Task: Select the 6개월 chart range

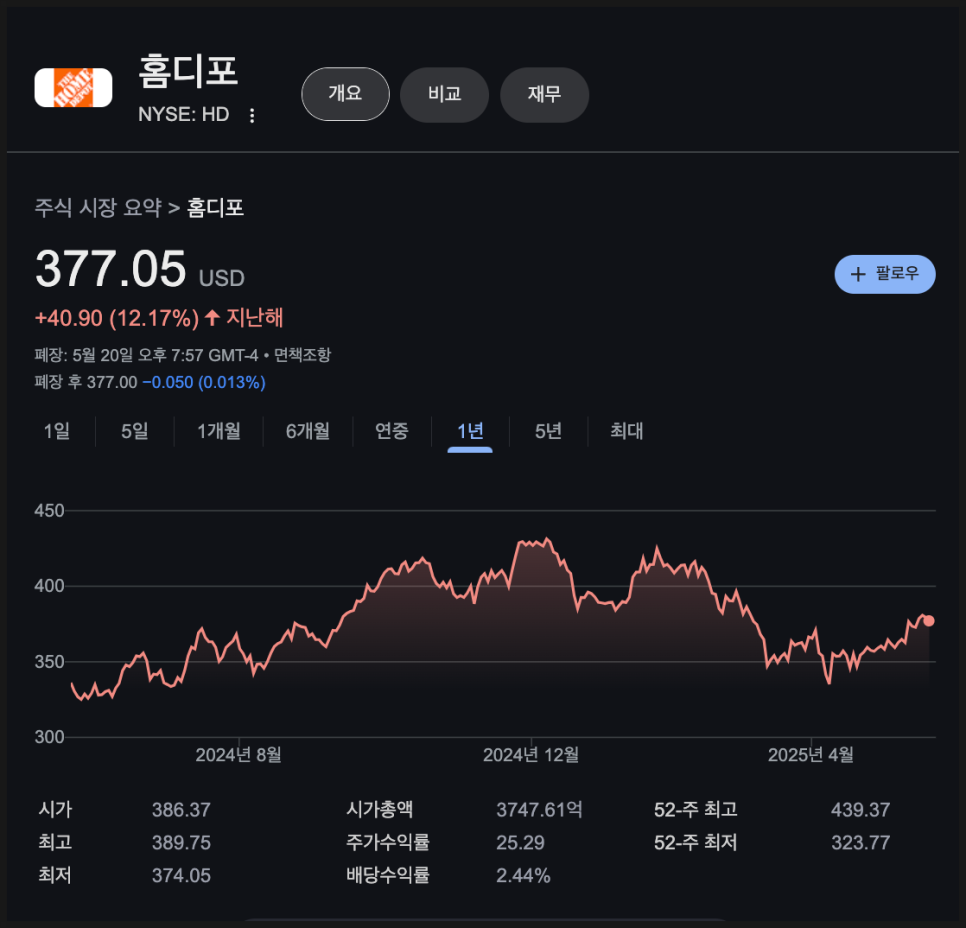Action: 308,431
